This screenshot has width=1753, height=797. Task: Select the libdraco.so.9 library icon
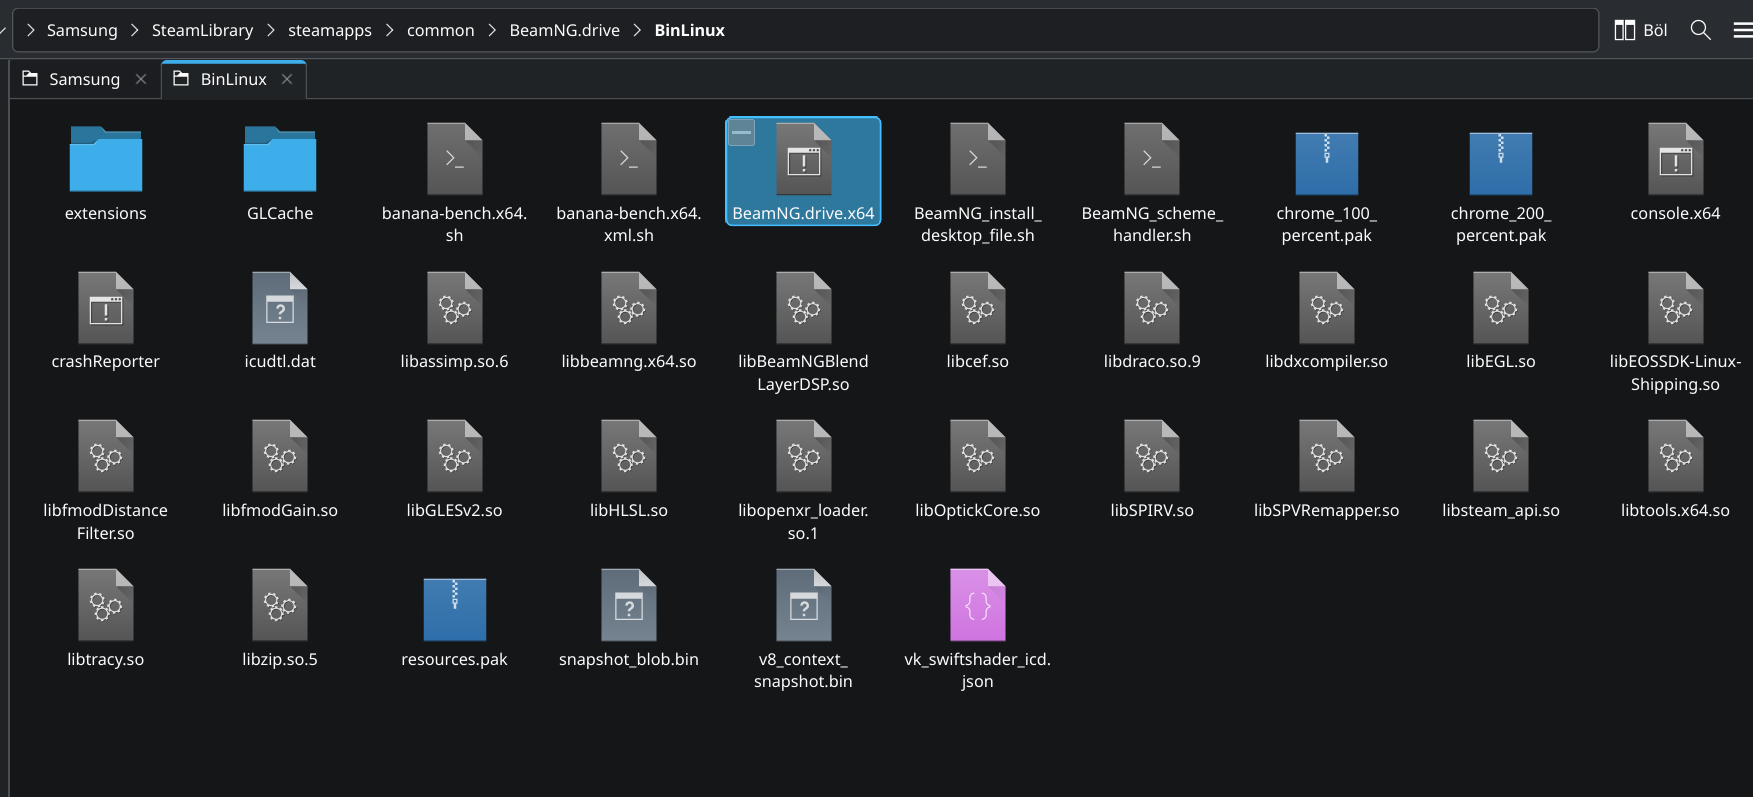pyautogui.click(x=1152, y=308)
